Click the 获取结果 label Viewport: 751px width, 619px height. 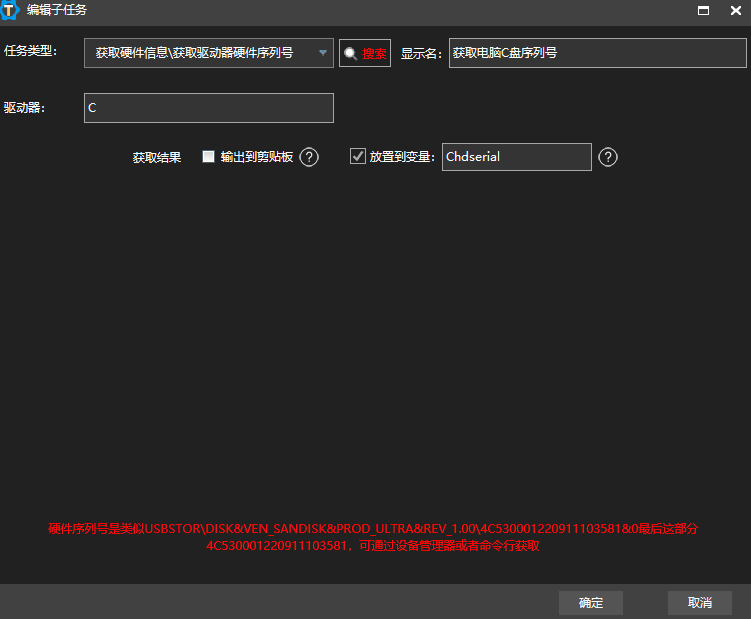pyautogui.click(x=157, y=158)
